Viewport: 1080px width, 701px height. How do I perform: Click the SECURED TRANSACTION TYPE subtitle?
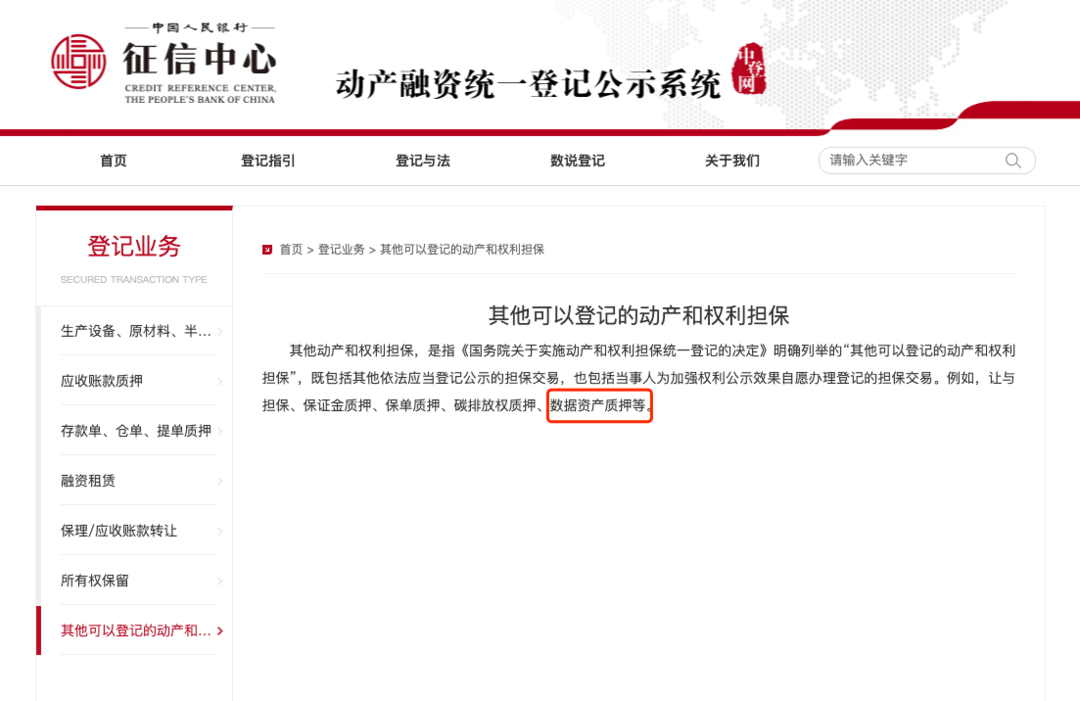[x=134, y=280]
